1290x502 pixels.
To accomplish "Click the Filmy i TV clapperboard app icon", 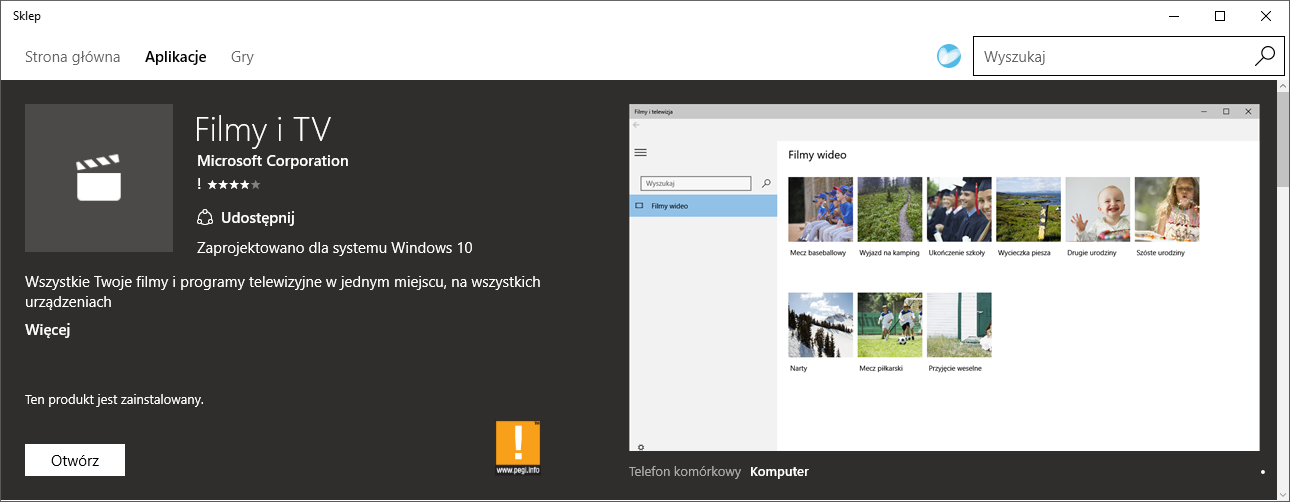I will click(x=99, y=178).
